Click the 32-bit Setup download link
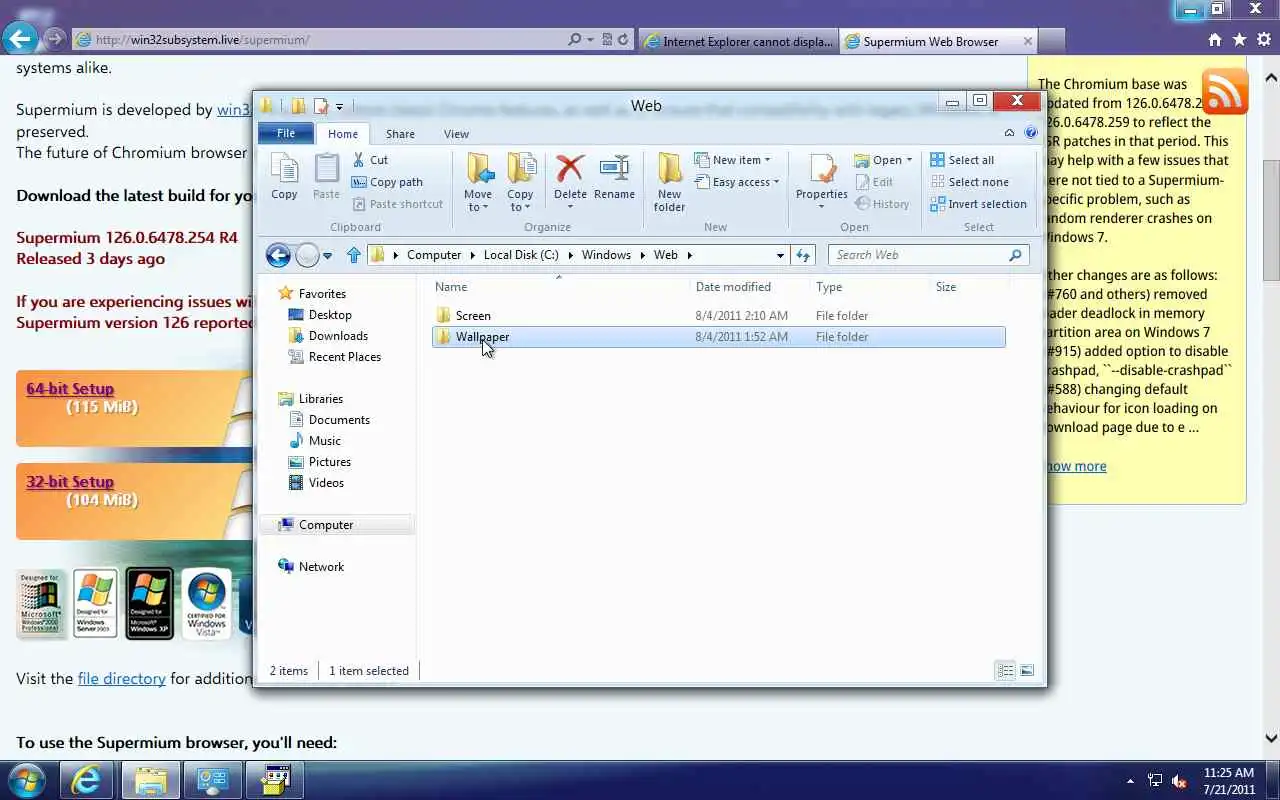 [70, 482]
